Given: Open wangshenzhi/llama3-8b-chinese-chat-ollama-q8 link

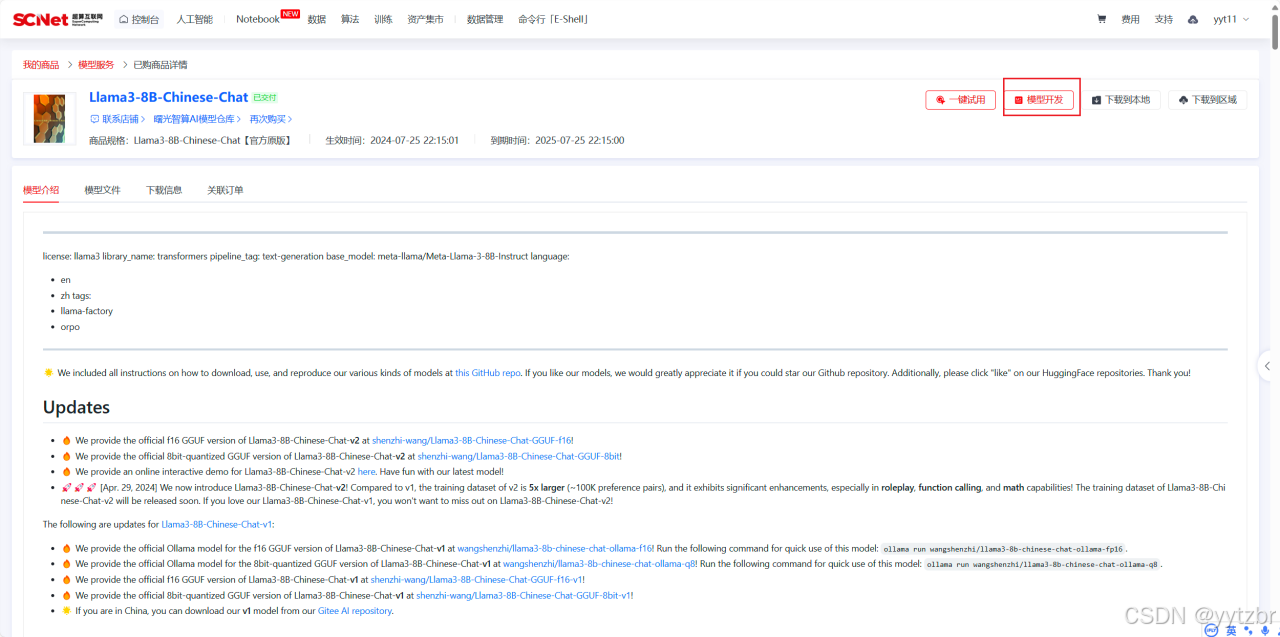Looking at the screenshot, I should 599,564.
